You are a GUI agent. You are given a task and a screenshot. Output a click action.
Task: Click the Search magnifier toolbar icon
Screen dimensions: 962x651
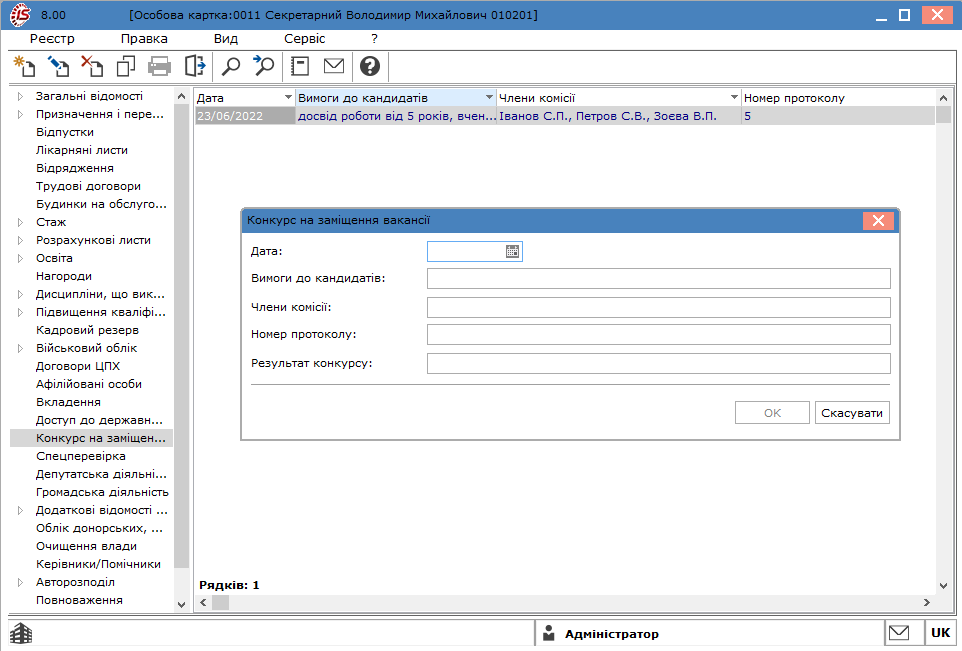point(231,66)
